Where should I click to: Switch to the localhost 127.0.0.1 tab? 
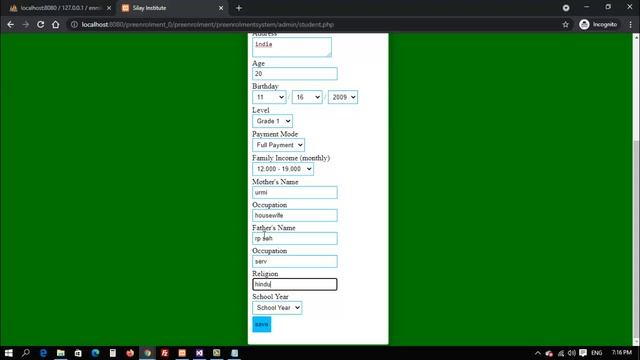coord(60,8)
